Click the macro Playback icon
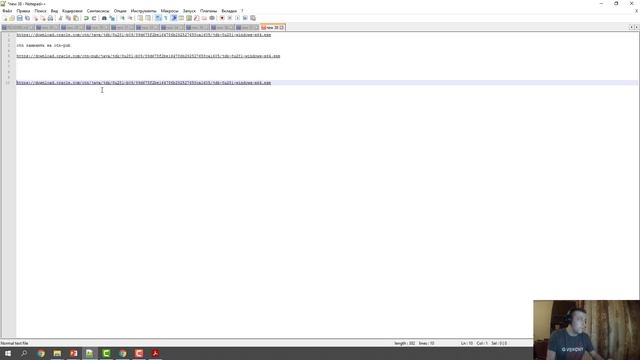This screenshot has height=360, width=640. (238, 18)
